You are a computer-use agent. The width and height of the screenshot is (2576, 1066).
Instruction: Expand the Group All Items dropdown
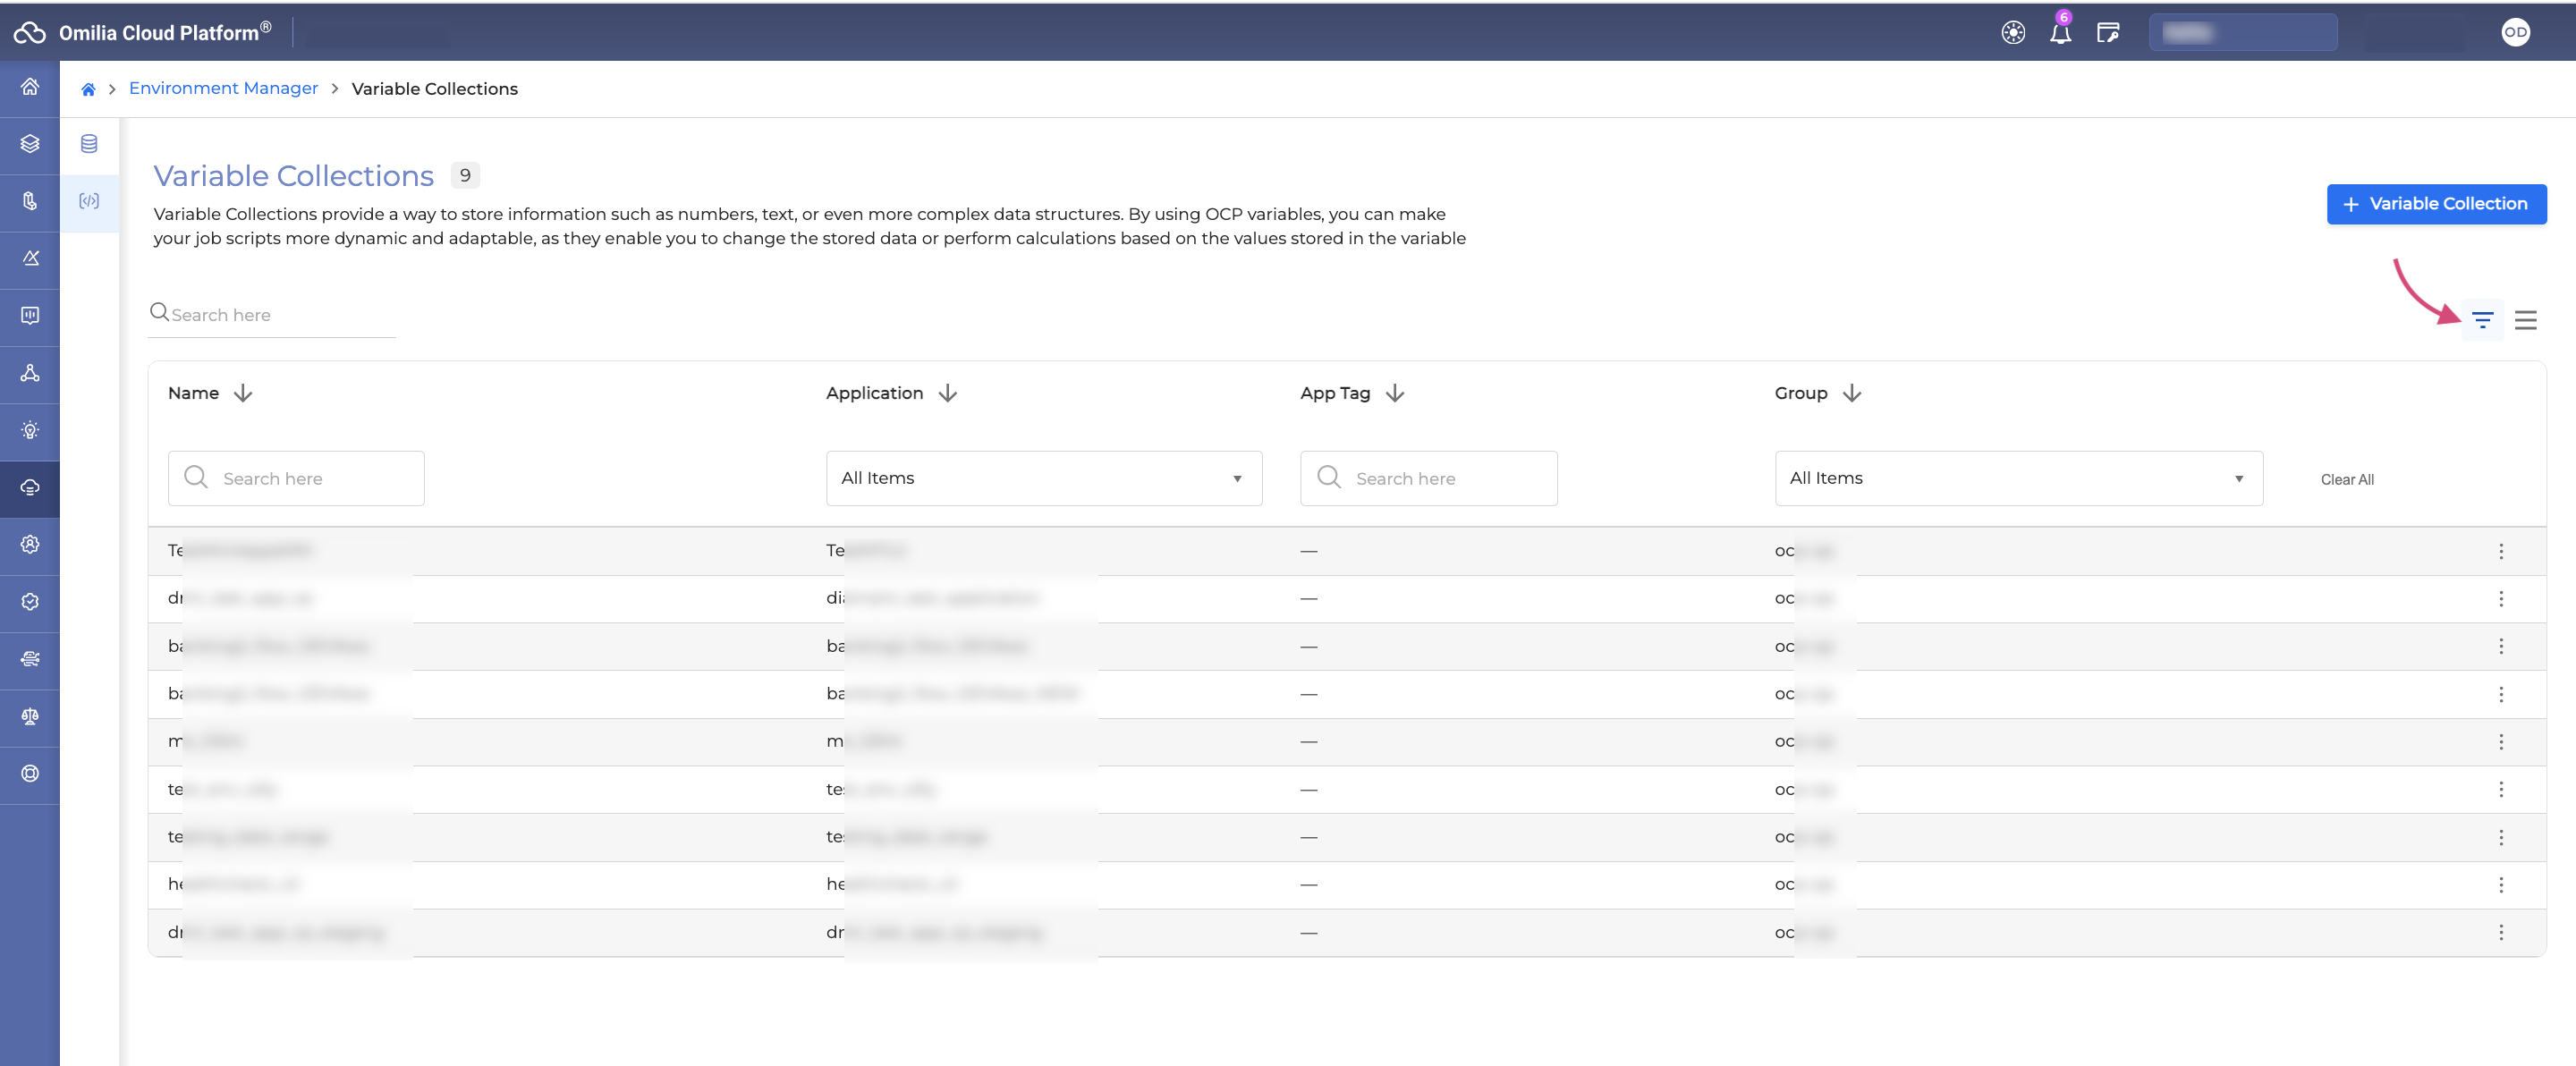coord(2018,478)
